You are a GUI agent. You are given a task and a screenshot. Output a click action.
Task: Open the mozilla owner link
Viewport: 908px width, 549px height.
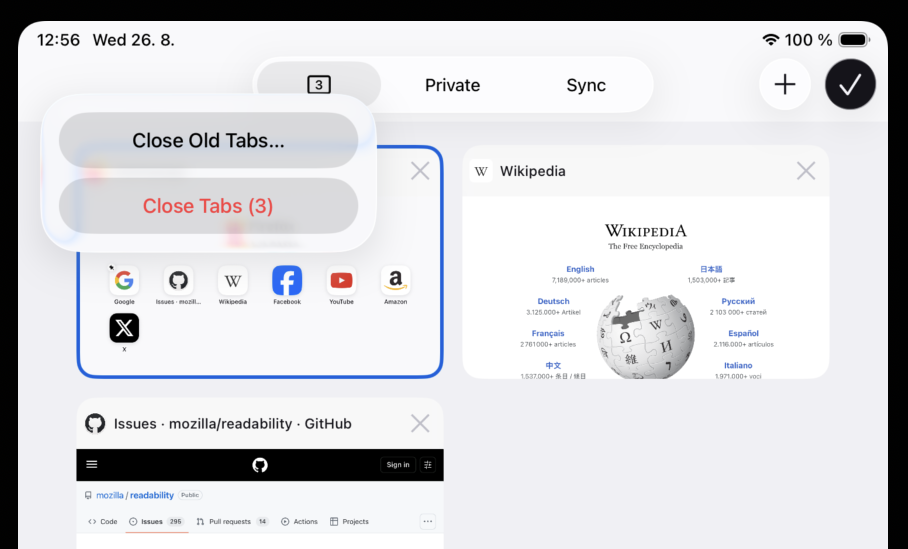[110, 495]
